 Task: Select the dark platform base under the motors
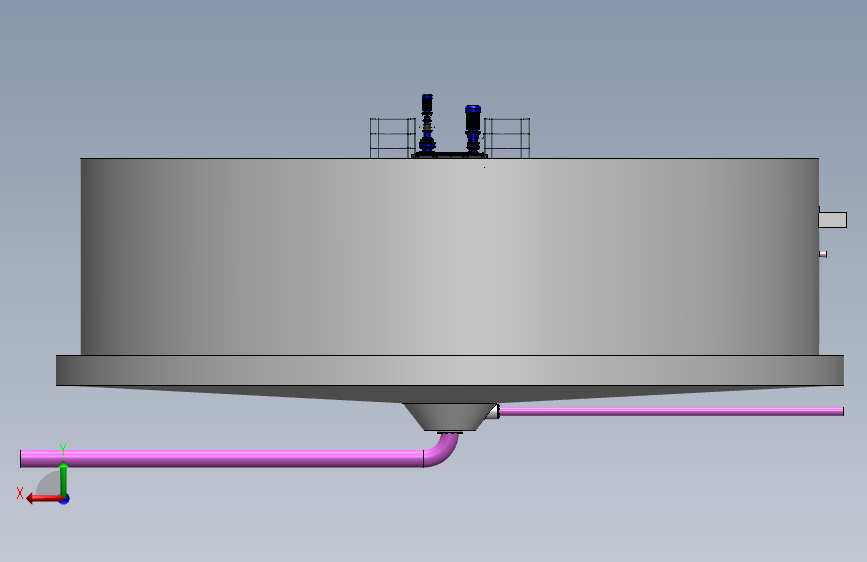click(x=450, y=155)
